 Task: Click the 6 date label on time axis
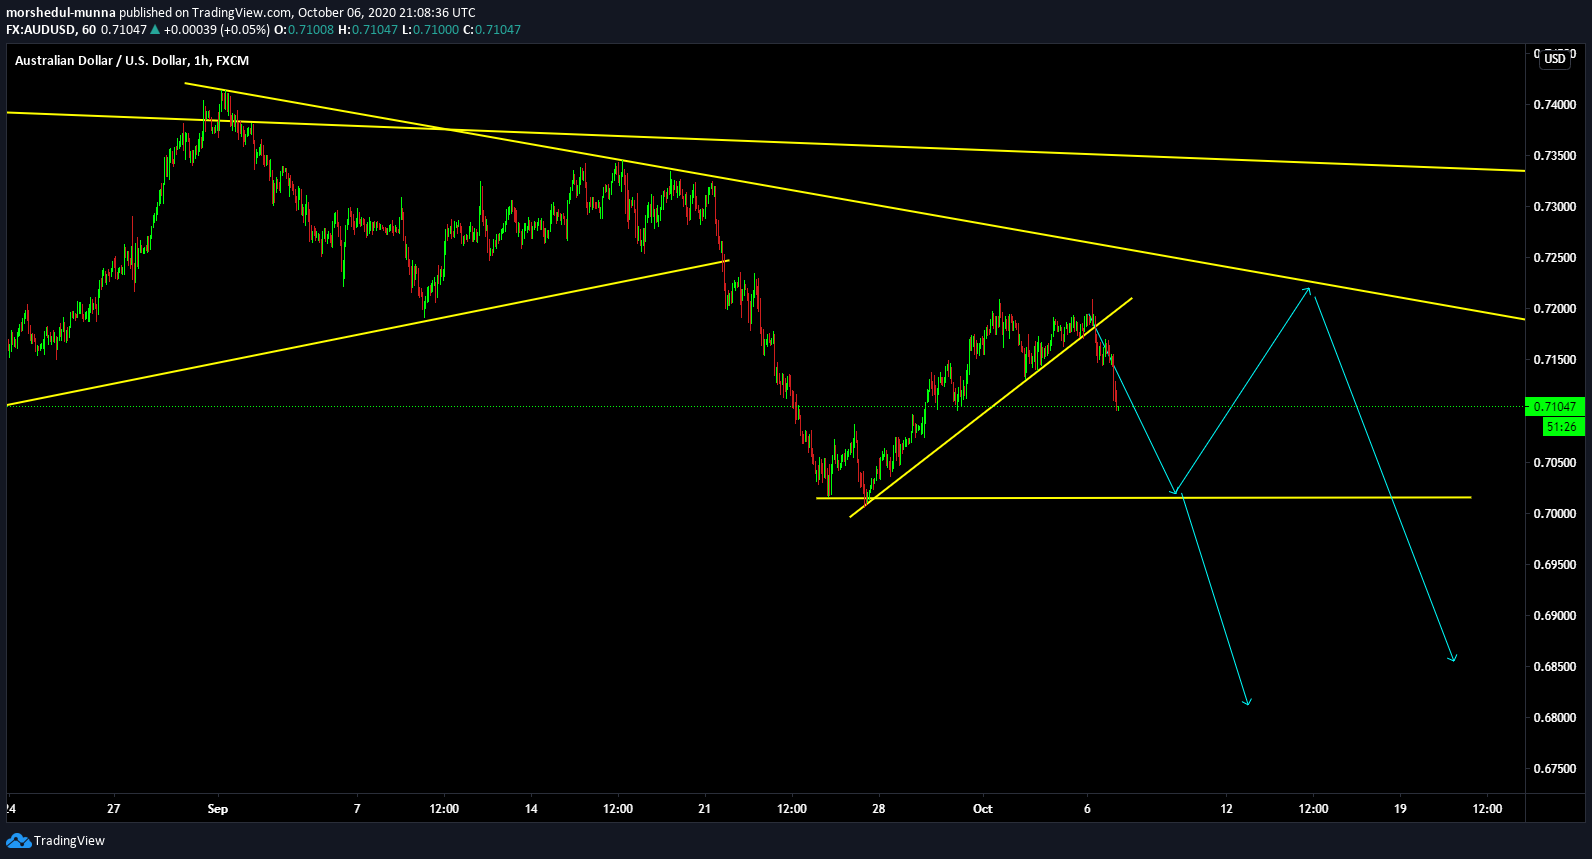[1087, 809]
